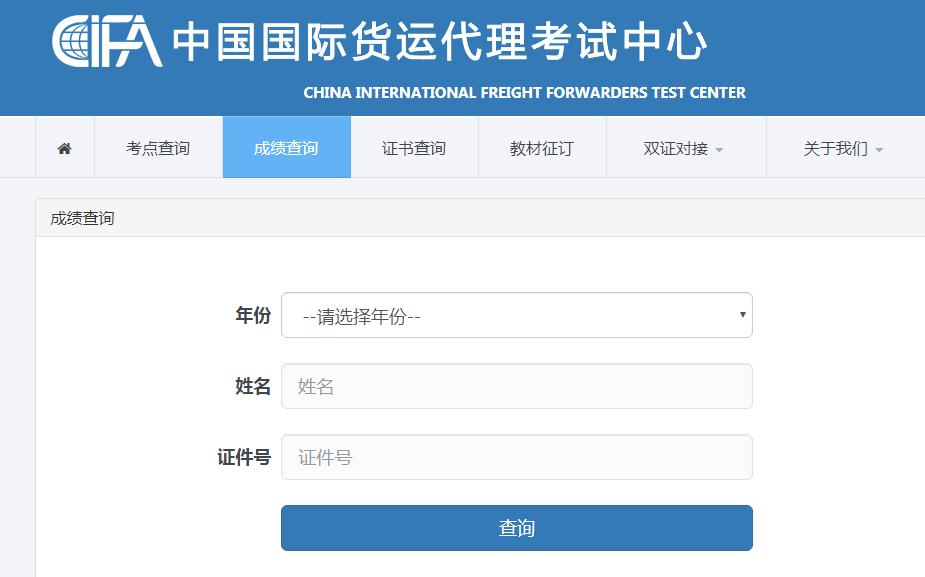
Task: Open the 证书查询 page
Action: (414, 148)
